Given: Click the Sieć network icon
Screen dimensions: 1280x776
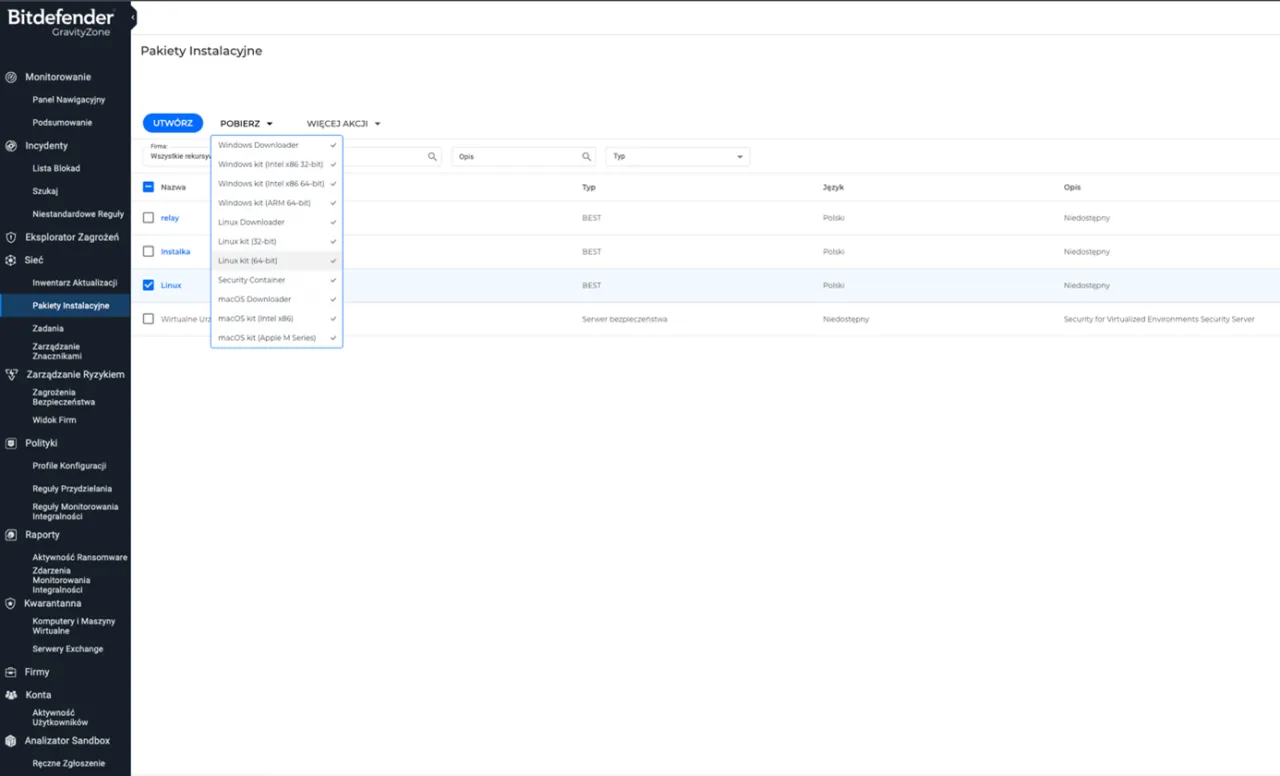Looking at the screenshot, I should click(11, 260).
